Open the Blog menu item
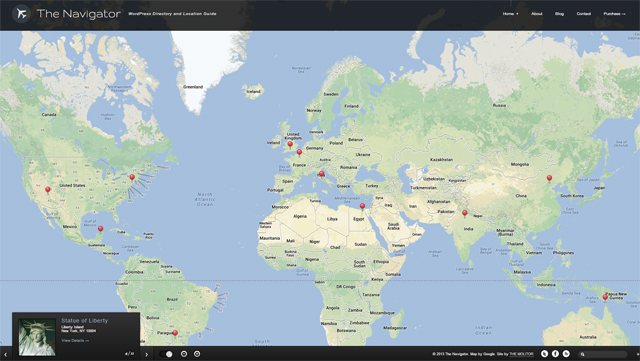The height and width of the screenshot is (361, 640). (x=559, y=14)
